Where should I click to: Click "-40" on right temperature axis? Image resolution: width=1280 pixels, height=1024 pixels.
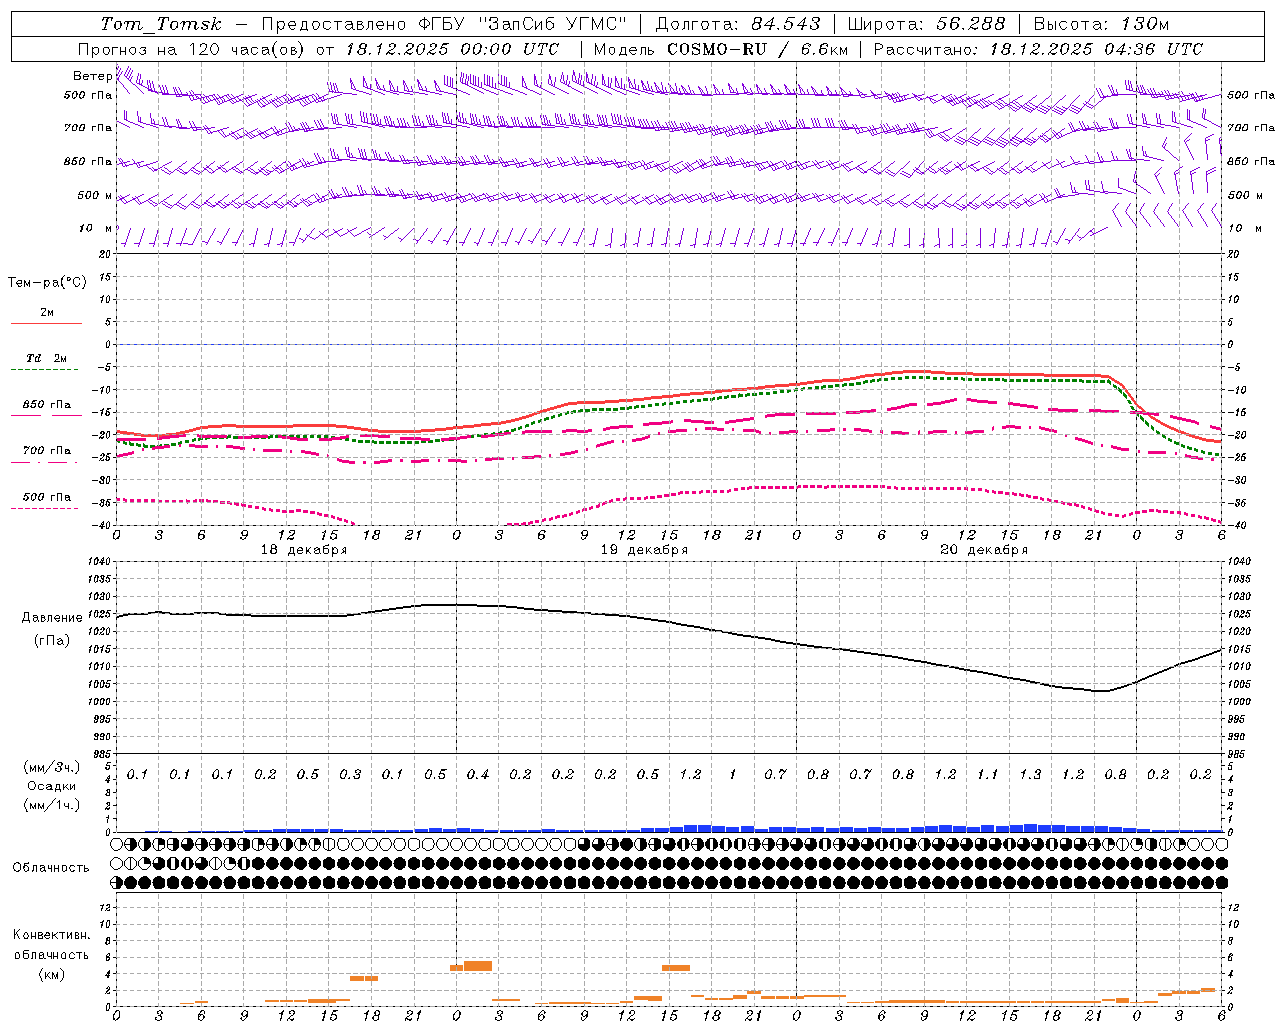1236,525
